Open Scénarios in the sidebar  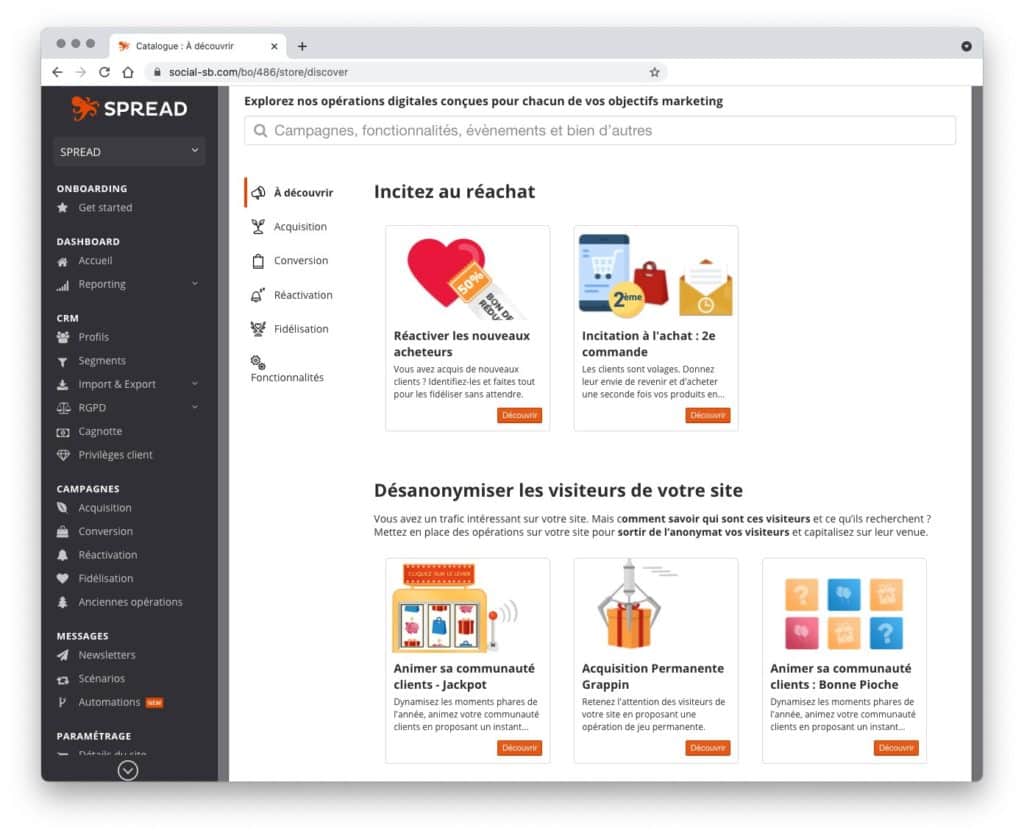[x=101, y=679]
